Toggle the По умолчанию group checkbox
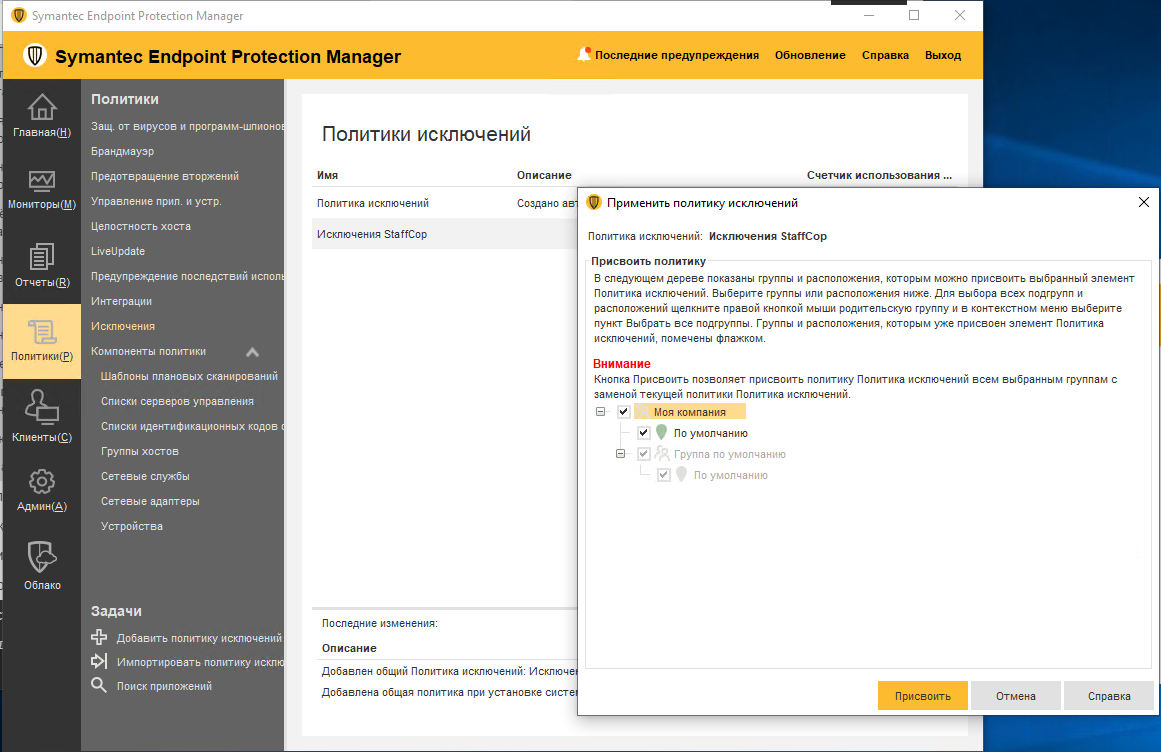This screenshot has width=1161, height=752. click(x=643, y=434)
